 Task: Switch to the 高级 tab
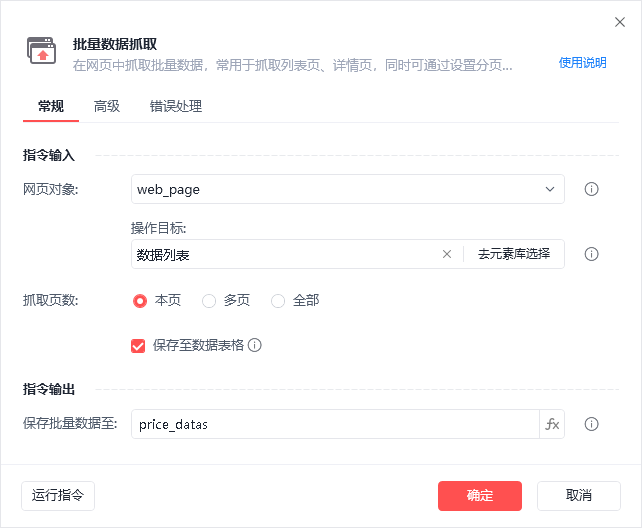point(106,106)
